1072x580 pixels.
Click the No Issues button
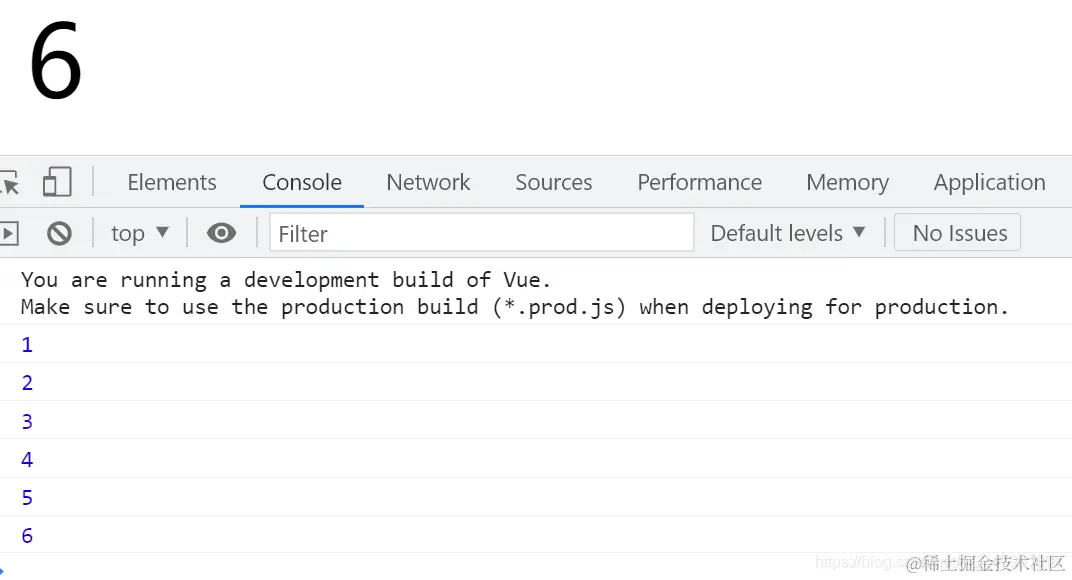[958, 233]
